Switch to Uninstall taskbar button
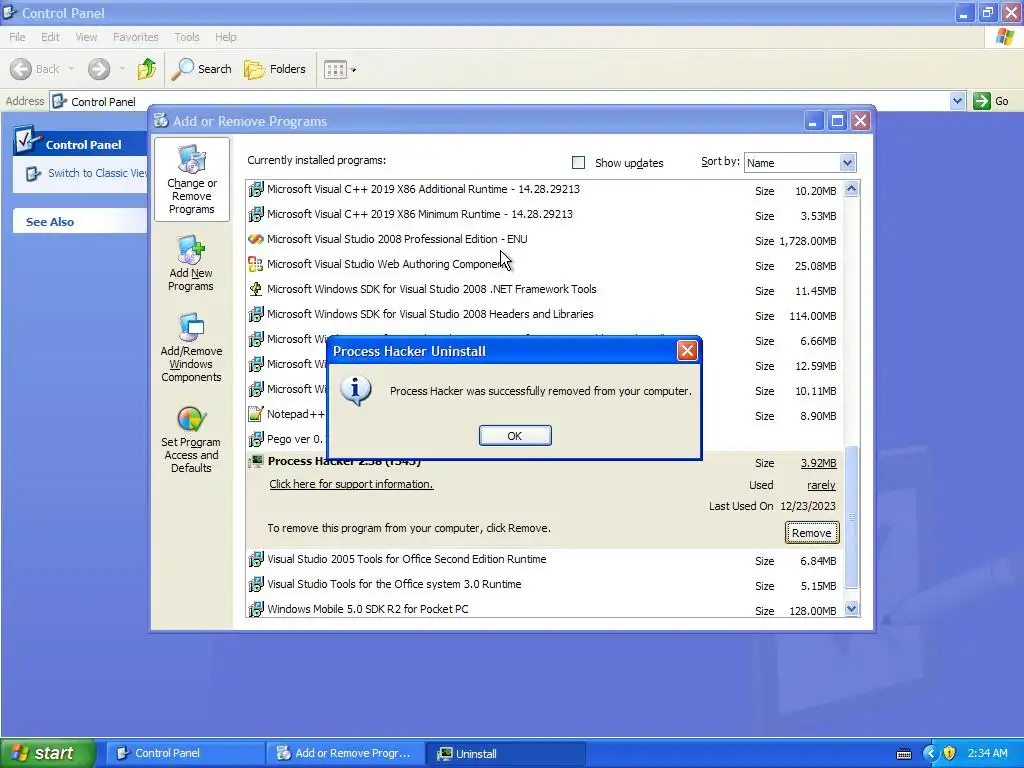 click(506, 753)
